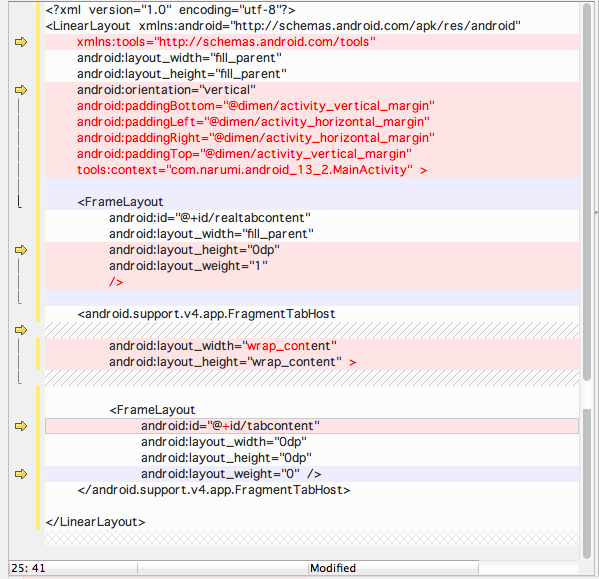Click android:id="@+id/realtabcontent" line

(210, 218)
